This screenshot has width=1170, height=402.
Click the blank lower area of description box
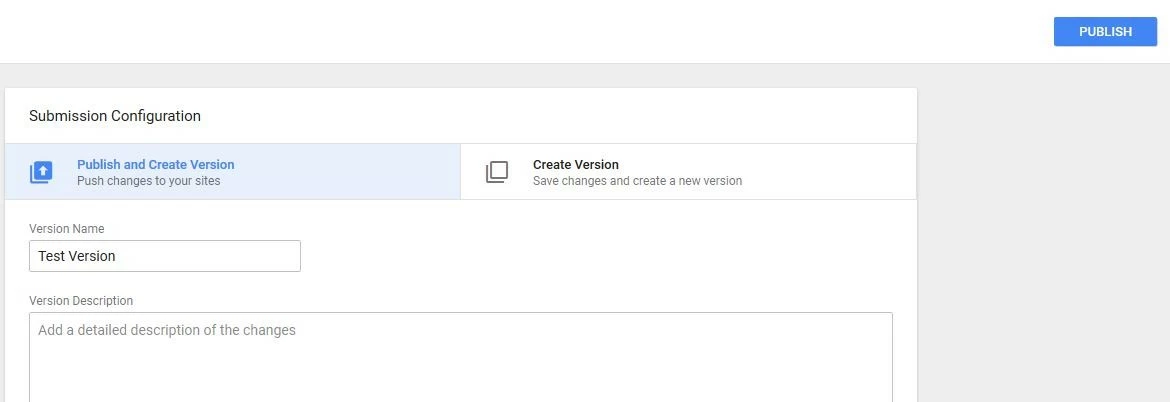pyautogui.click(x=460, y=380)
